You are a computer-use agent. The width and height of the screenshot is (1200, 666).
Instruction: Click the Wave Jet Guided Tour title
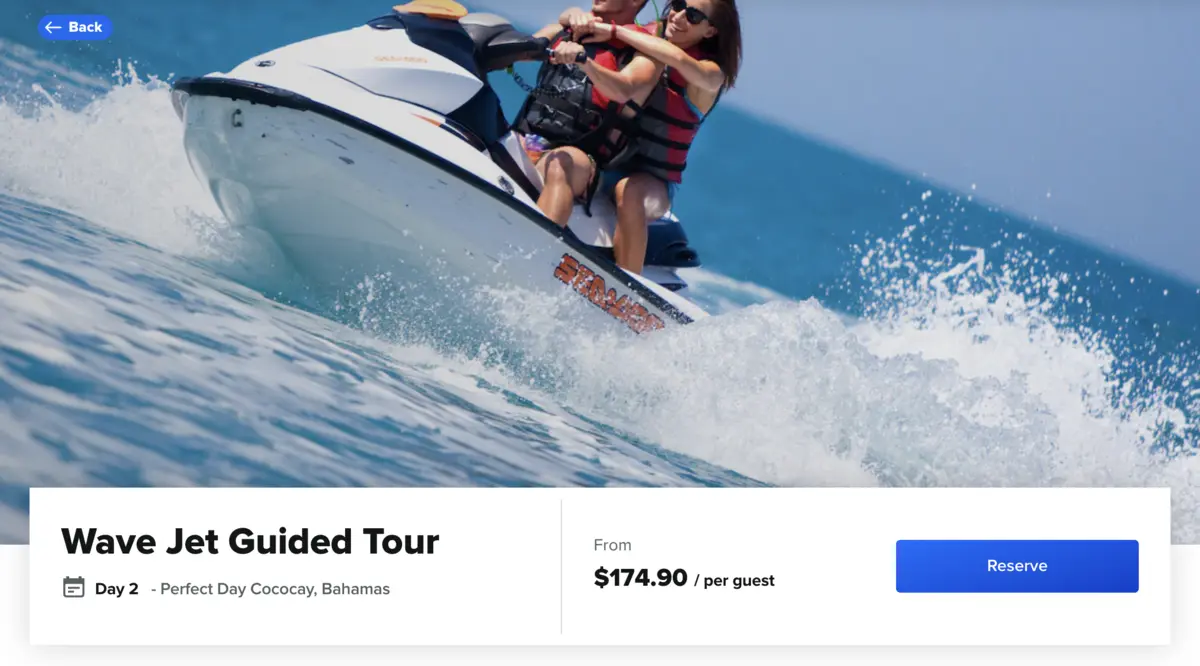point(250,541)
